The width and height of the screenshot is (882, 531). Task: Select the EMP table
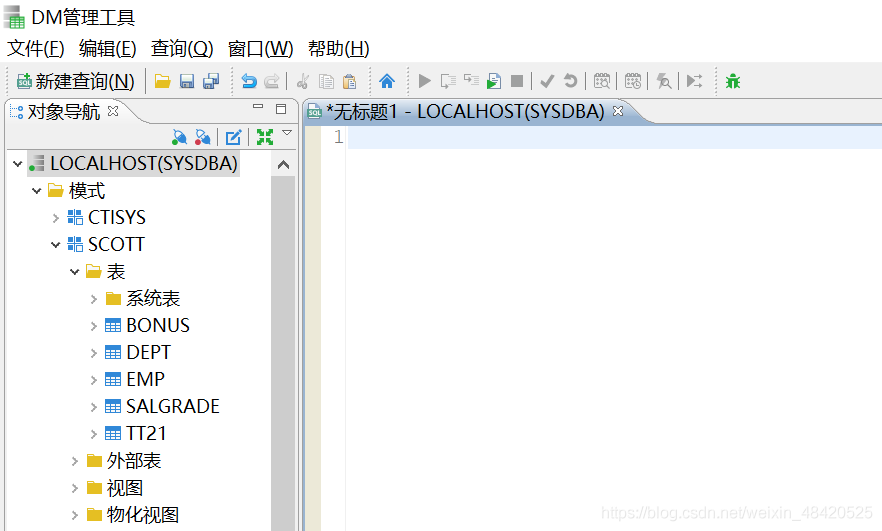135,380
